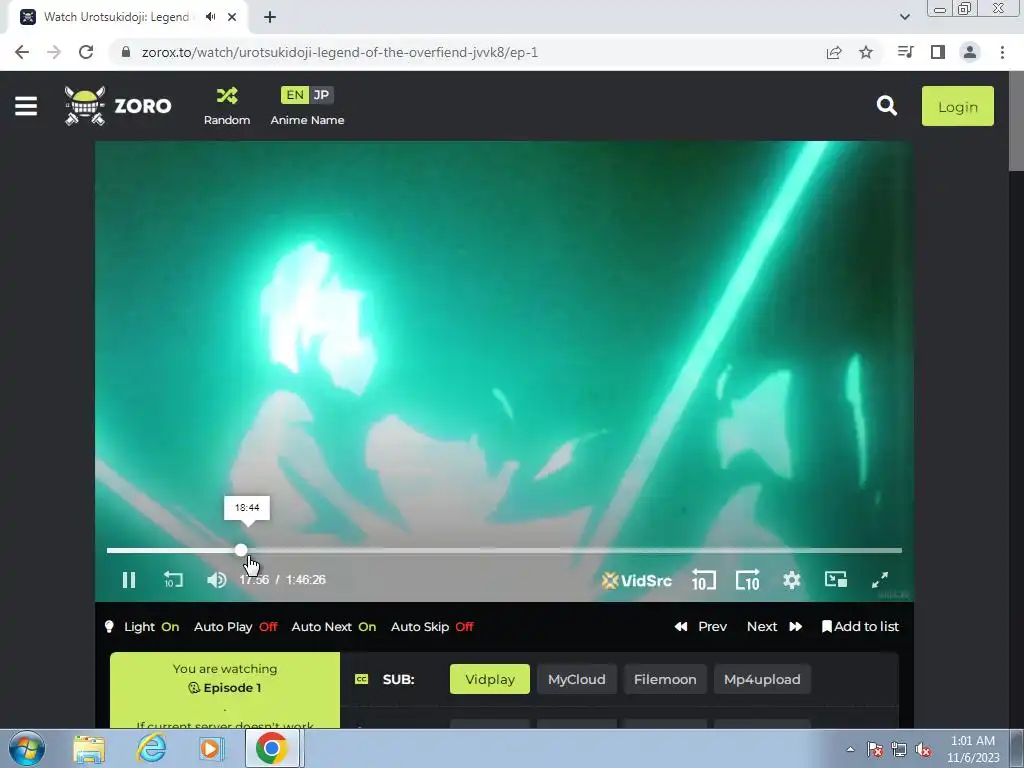Close the Urotsukidoji tab

coord(232,17)
